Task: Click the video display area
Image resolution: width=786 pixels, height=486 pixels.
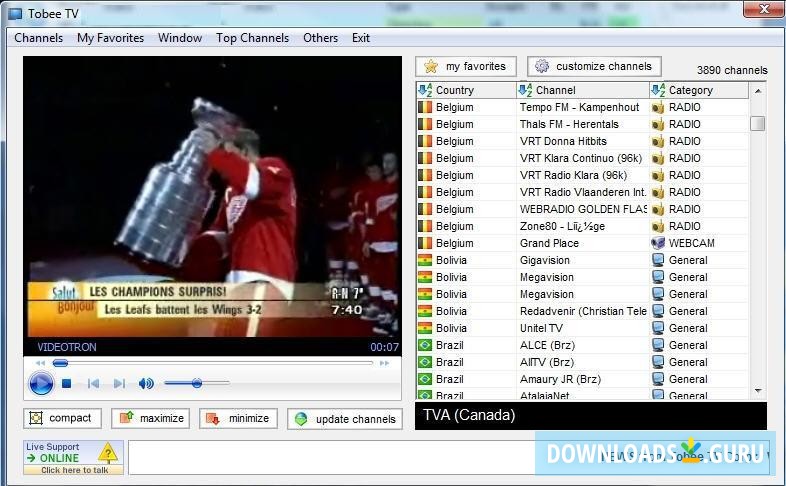Action: (213, 196)
